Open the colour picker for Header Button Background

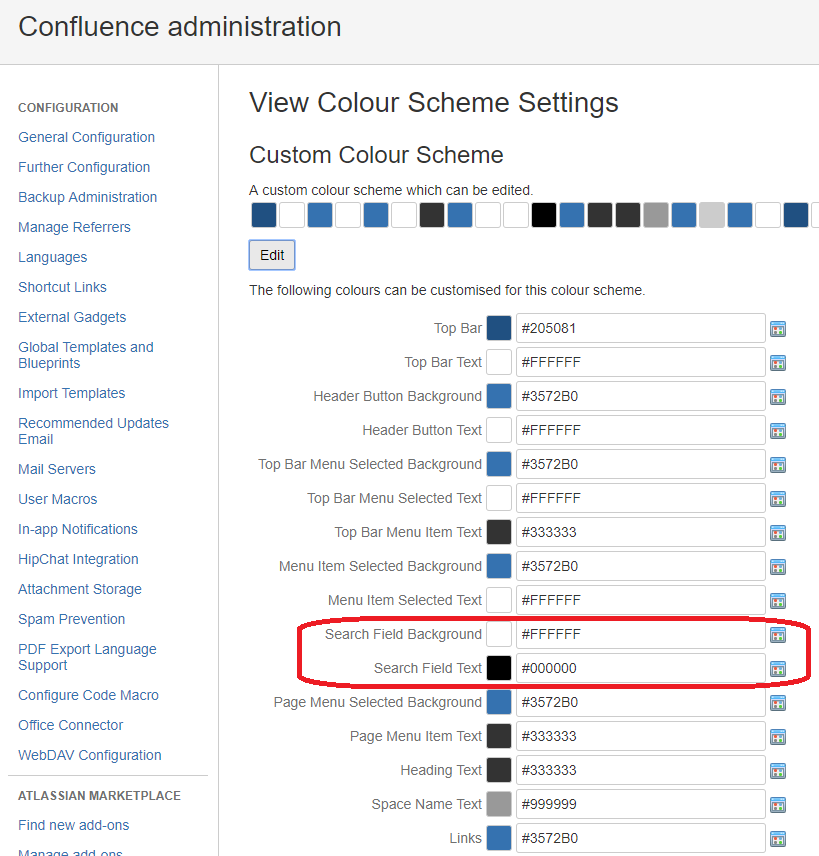click(x=778, y=396)
